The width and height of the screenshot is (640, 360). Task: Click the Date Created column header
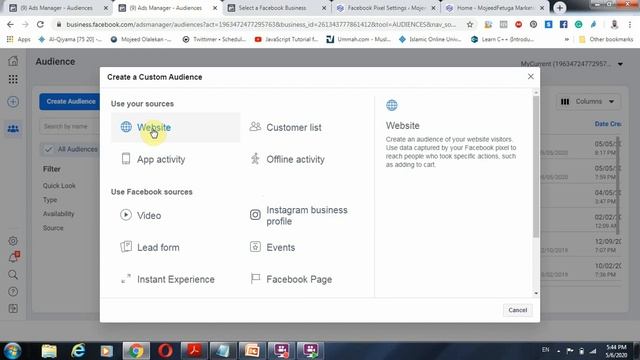(x=608, y=124)
